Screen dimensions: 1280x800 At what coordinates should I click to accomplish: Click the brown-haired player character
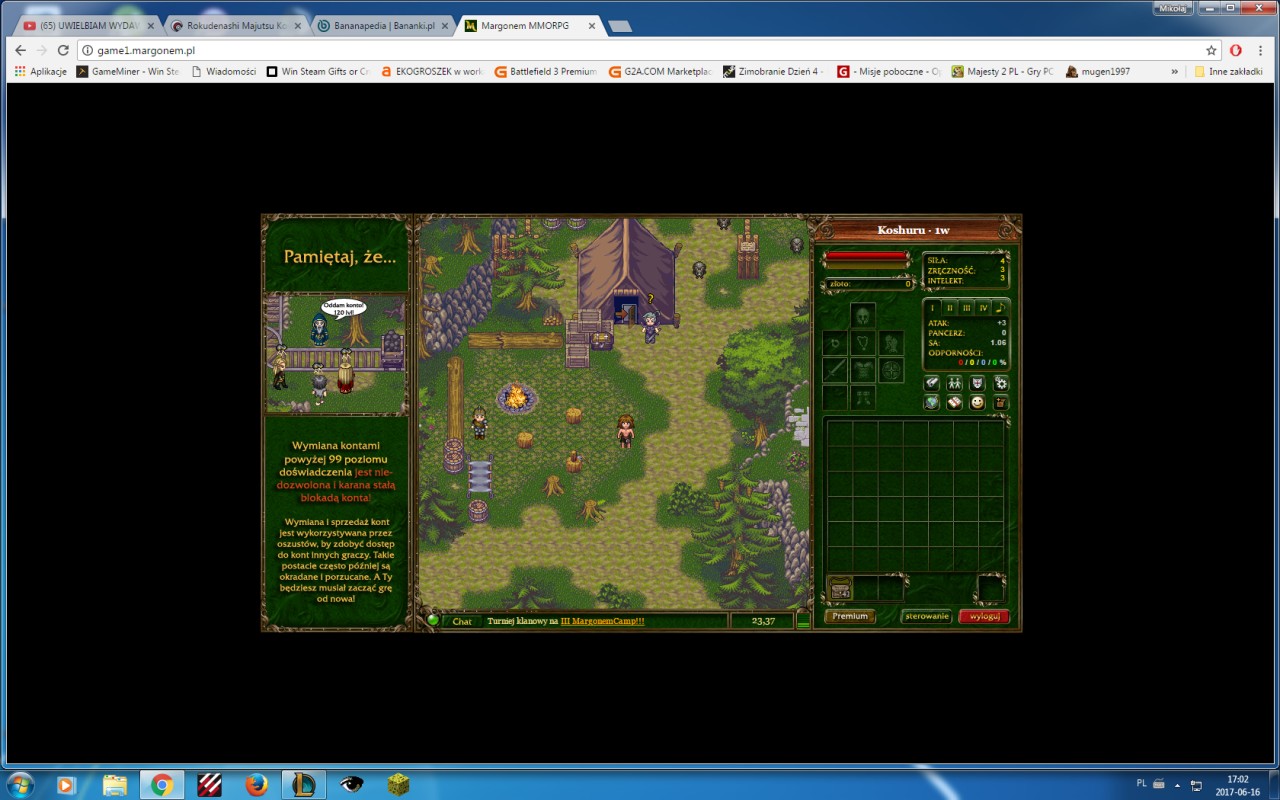pos(626,430)
